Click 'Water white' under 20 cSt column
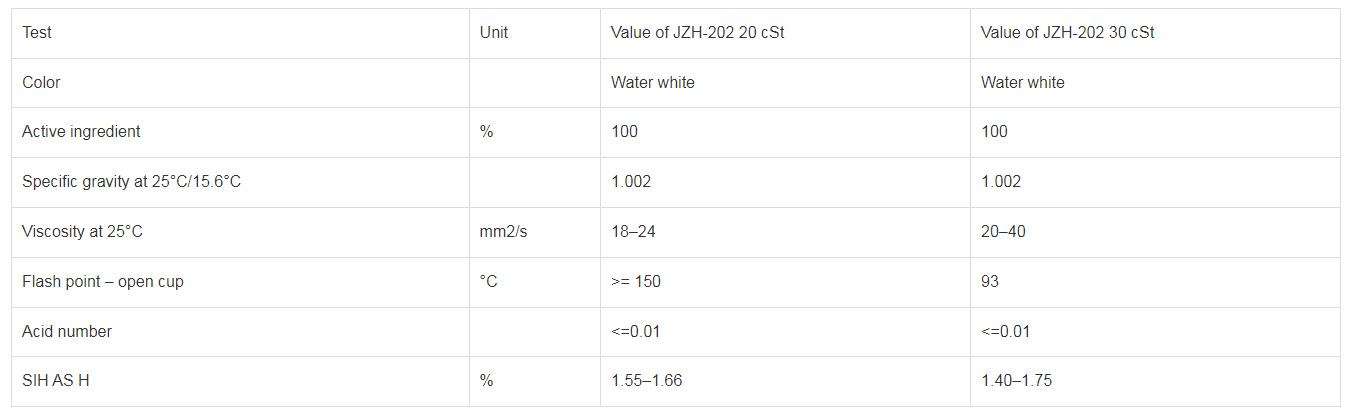Screen dimensions: 1354x414 pyautogui.click(x=653, y=83)
